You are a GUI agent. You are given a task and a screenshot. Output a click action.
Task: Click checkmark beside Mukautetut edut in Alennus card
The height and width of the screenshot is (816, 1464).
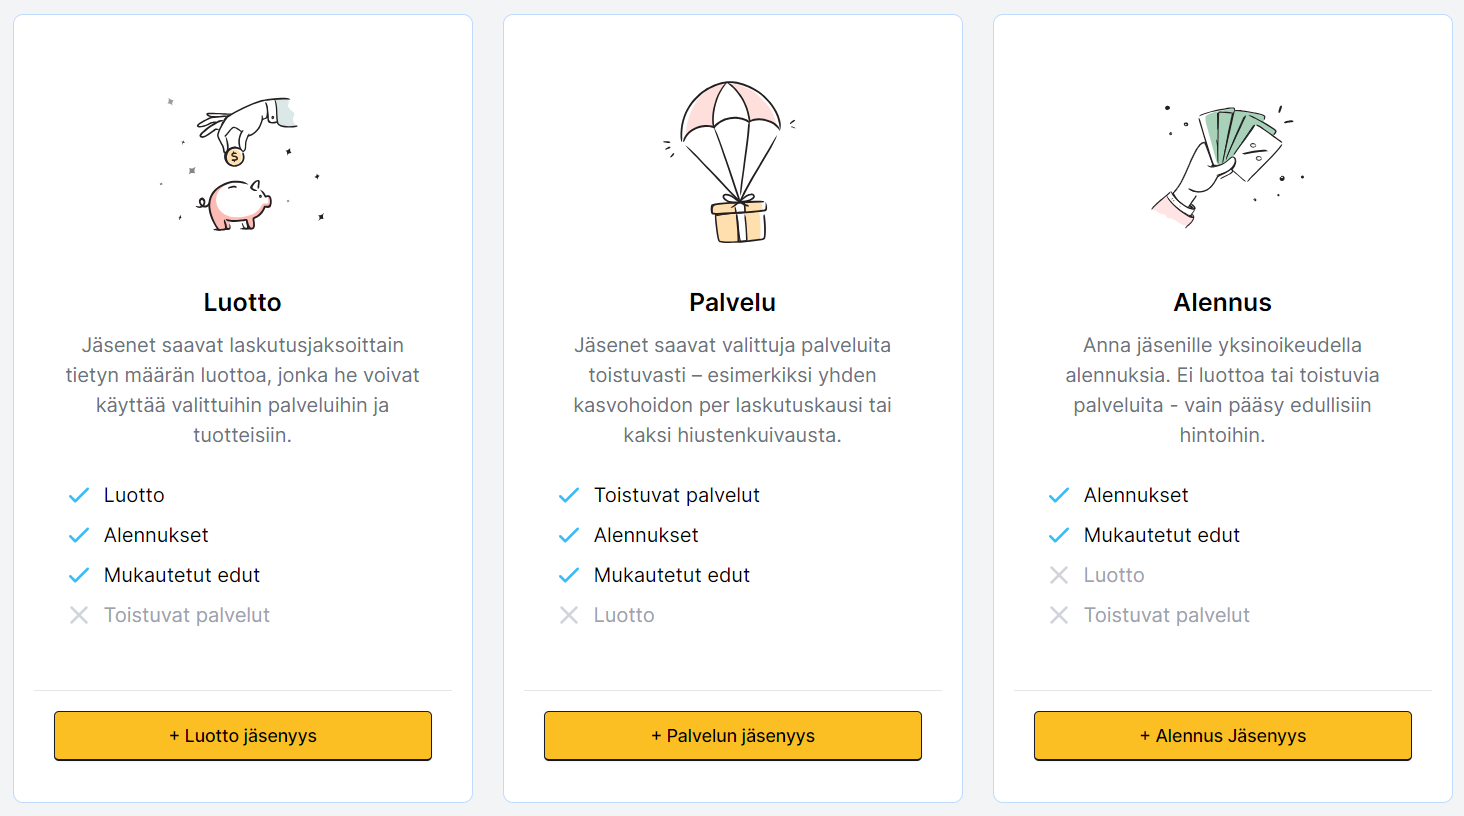pos(1059,535)
